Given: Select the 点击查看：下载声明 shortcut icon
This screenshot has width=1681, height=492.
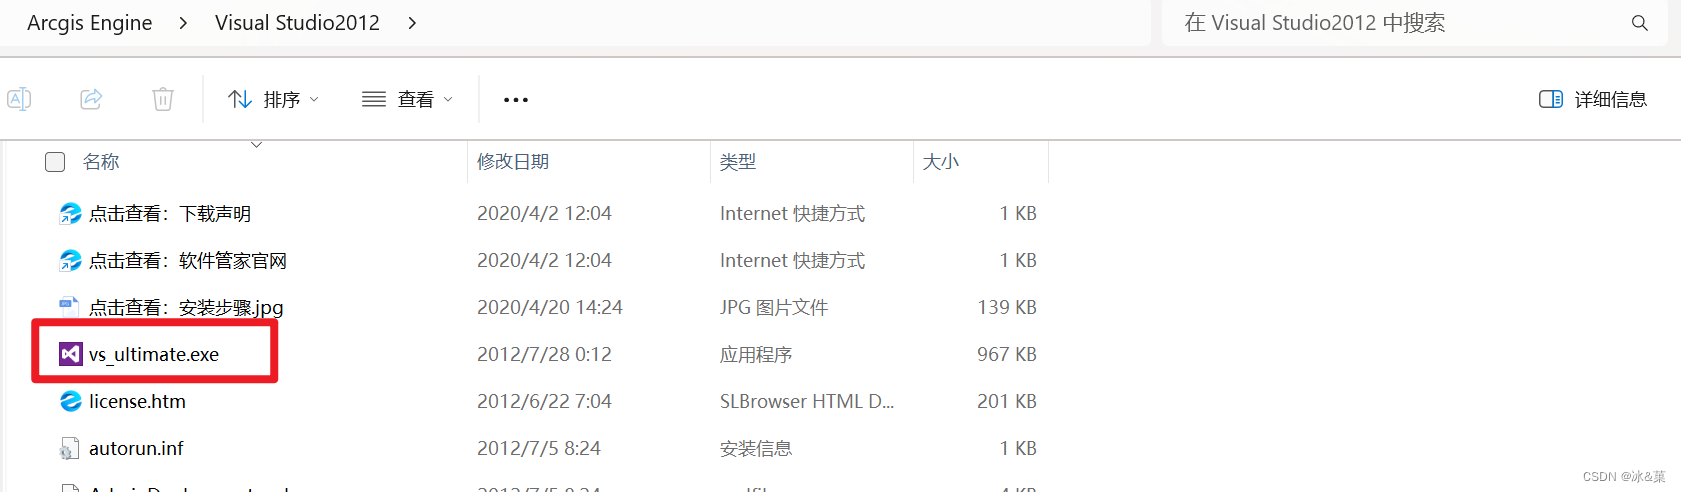Looking at the screenshot, I should click(x=70, y=213).
